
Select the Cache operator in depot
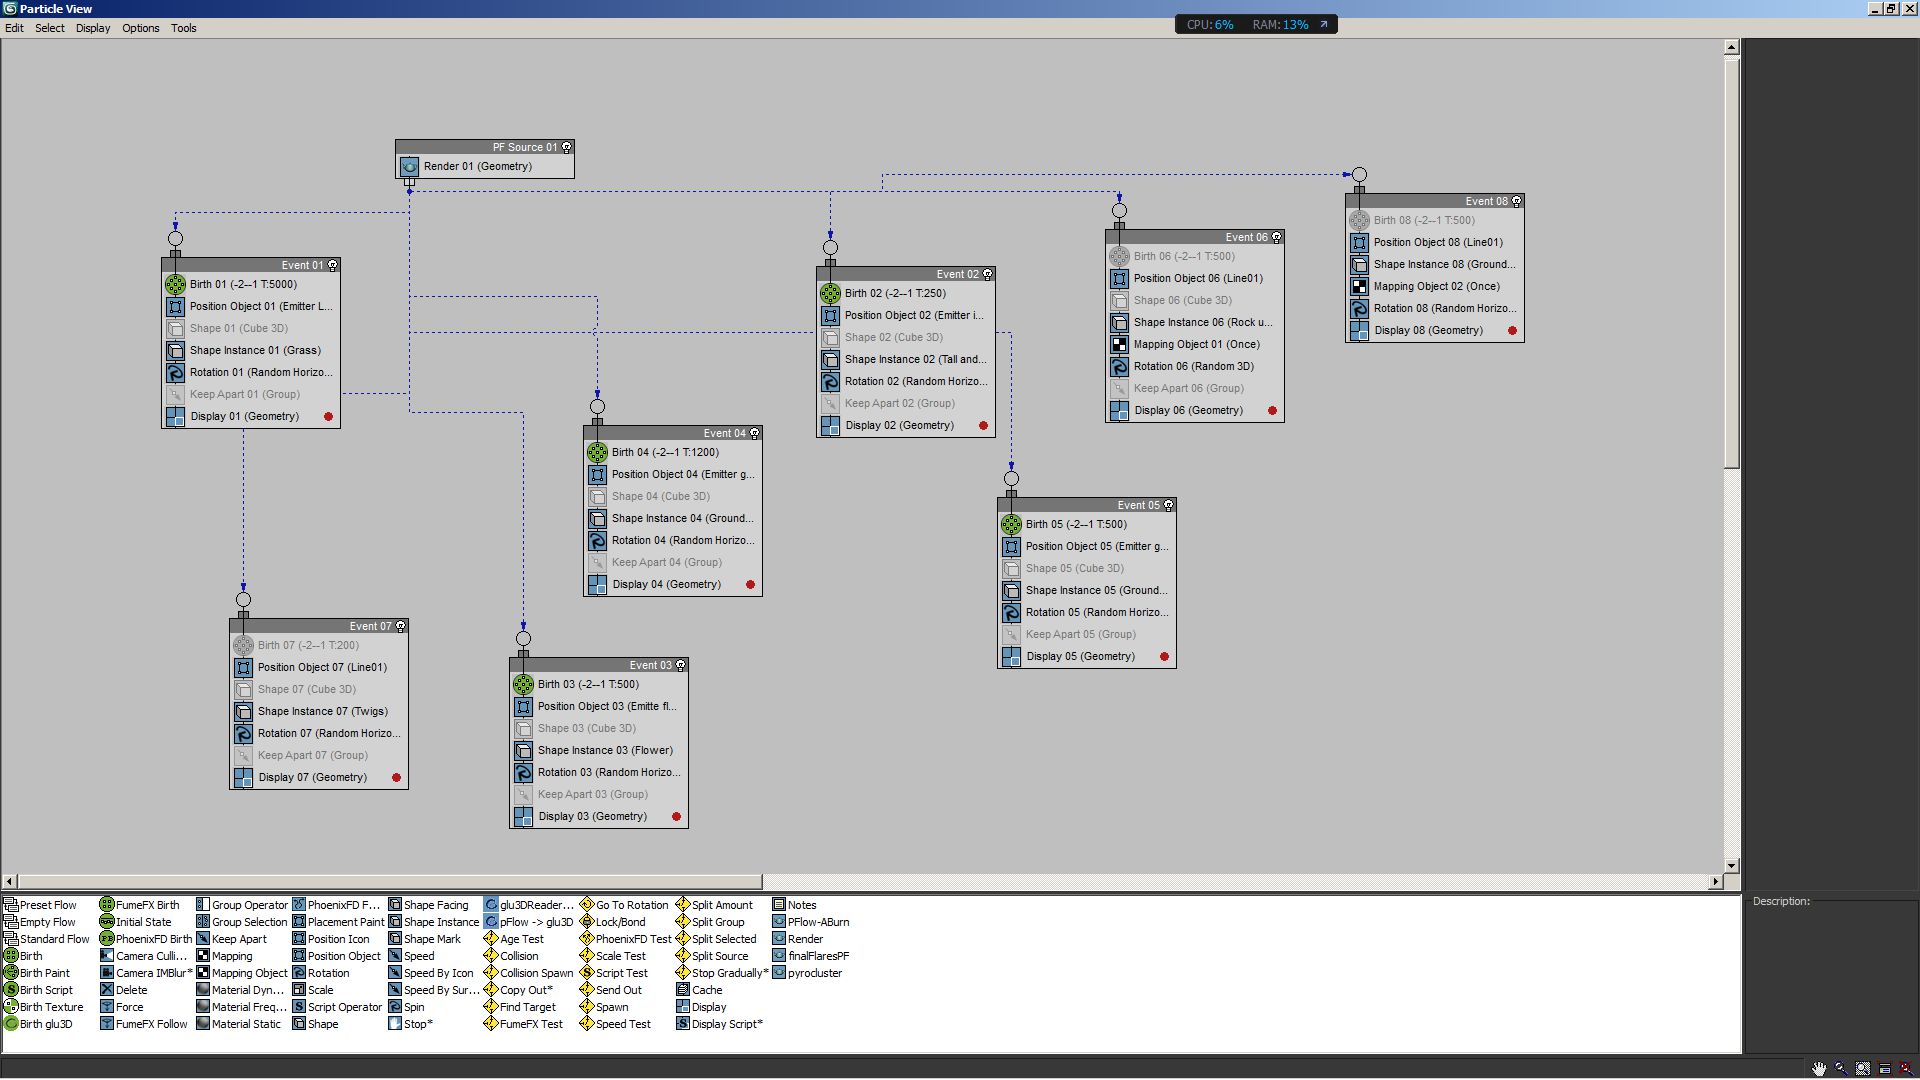[706, 990]
